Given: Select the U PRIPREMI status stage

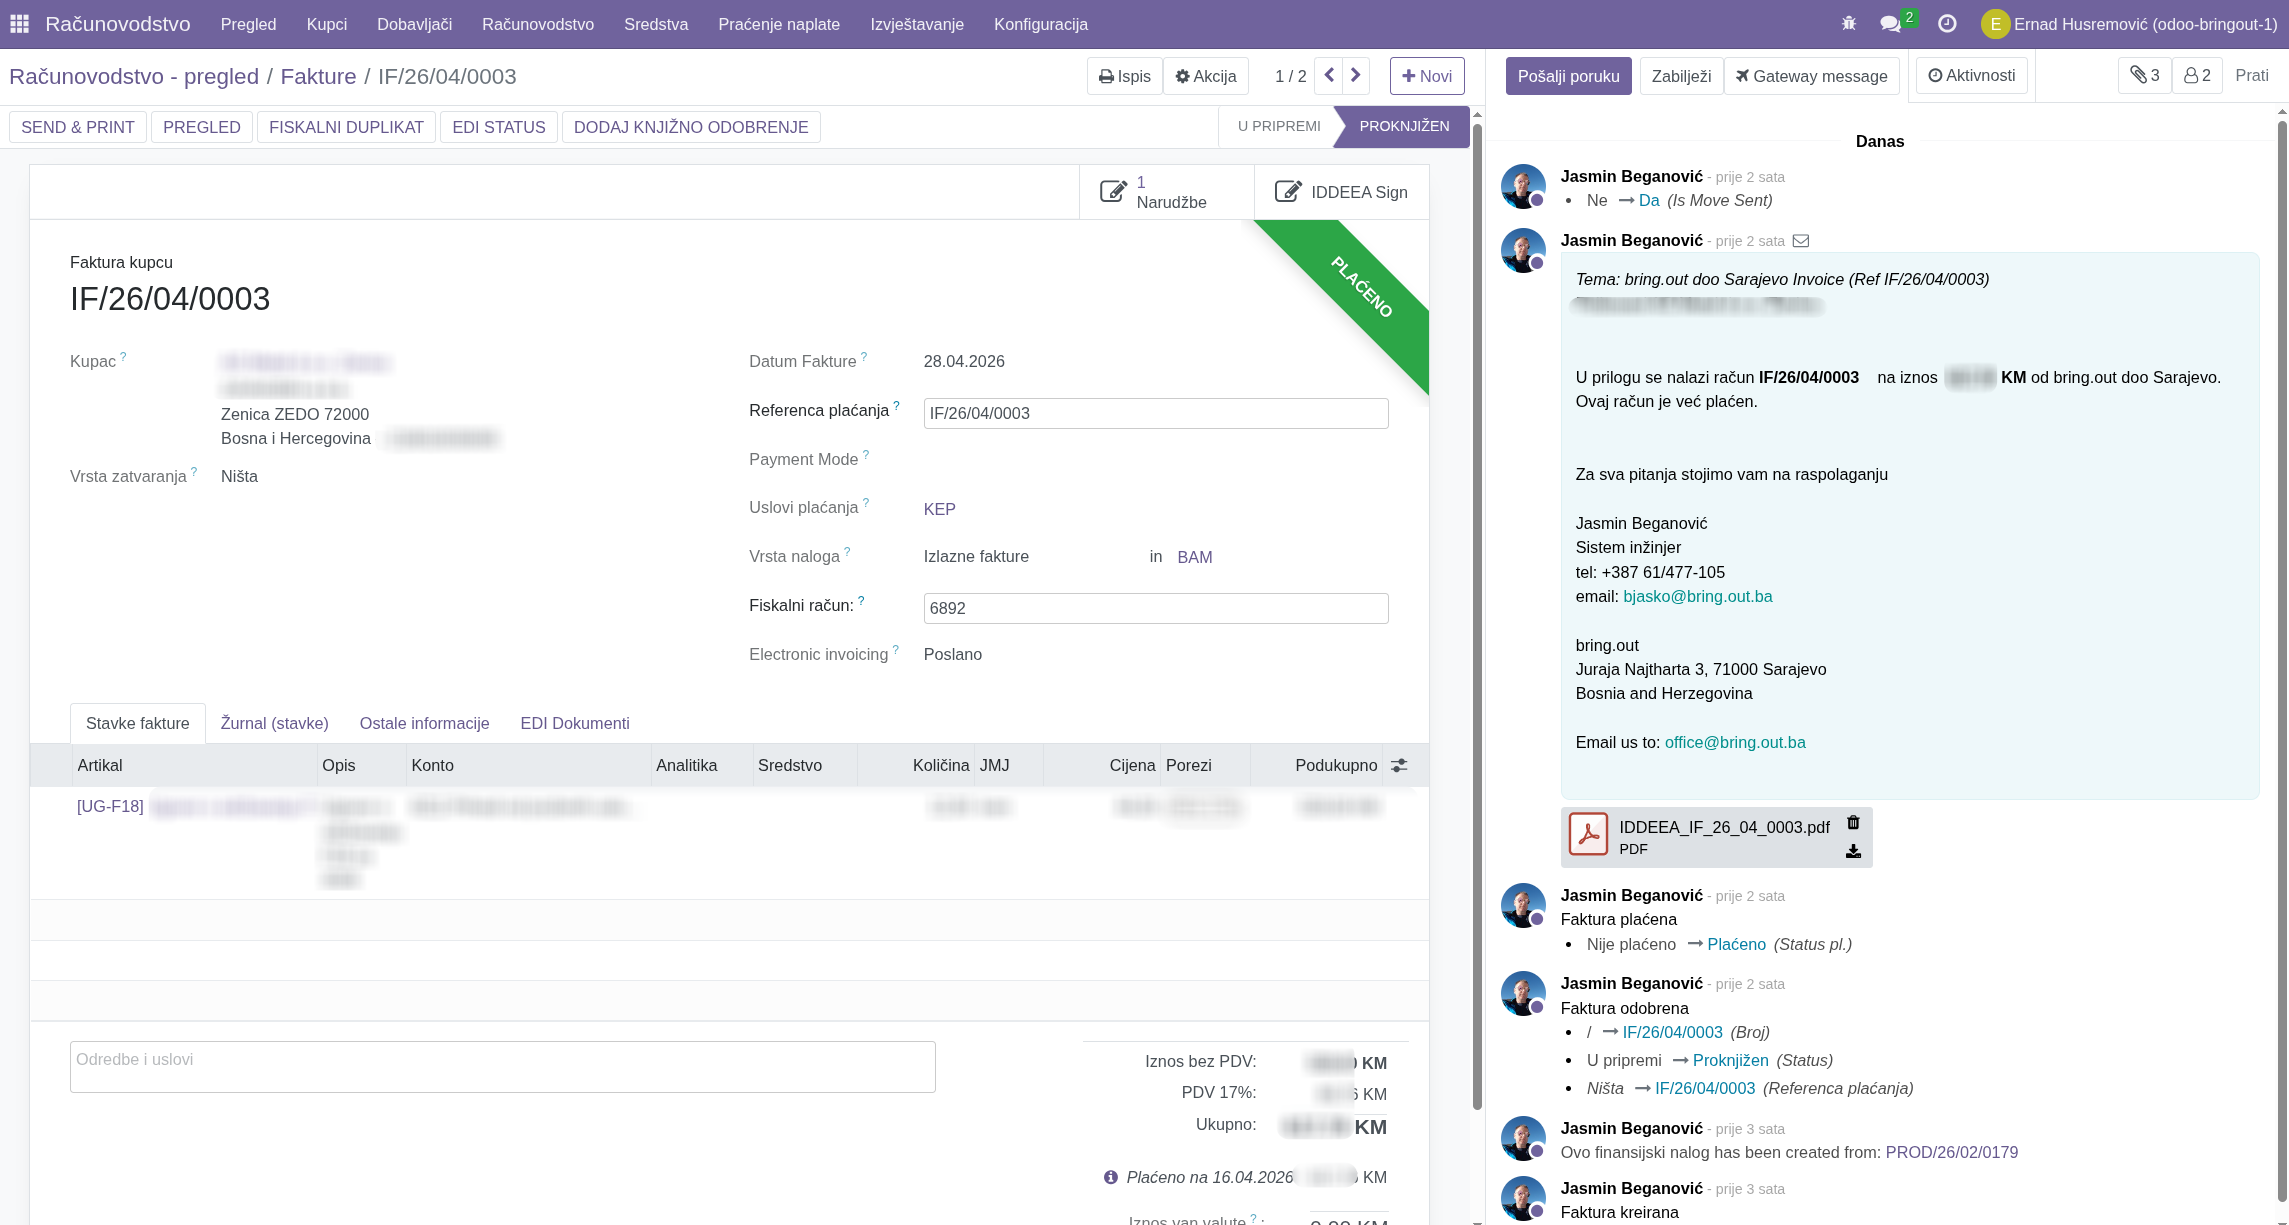Looking at the screenshot, I should tap(1279, 126).
